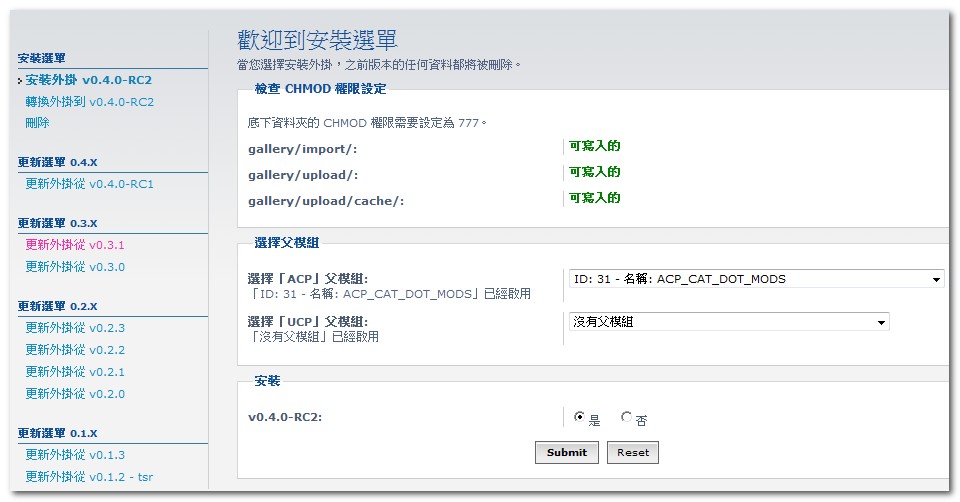Open 更新外掛從 v0.3.1
Viewport: 960px width, 502px height.
pos(75,245)
